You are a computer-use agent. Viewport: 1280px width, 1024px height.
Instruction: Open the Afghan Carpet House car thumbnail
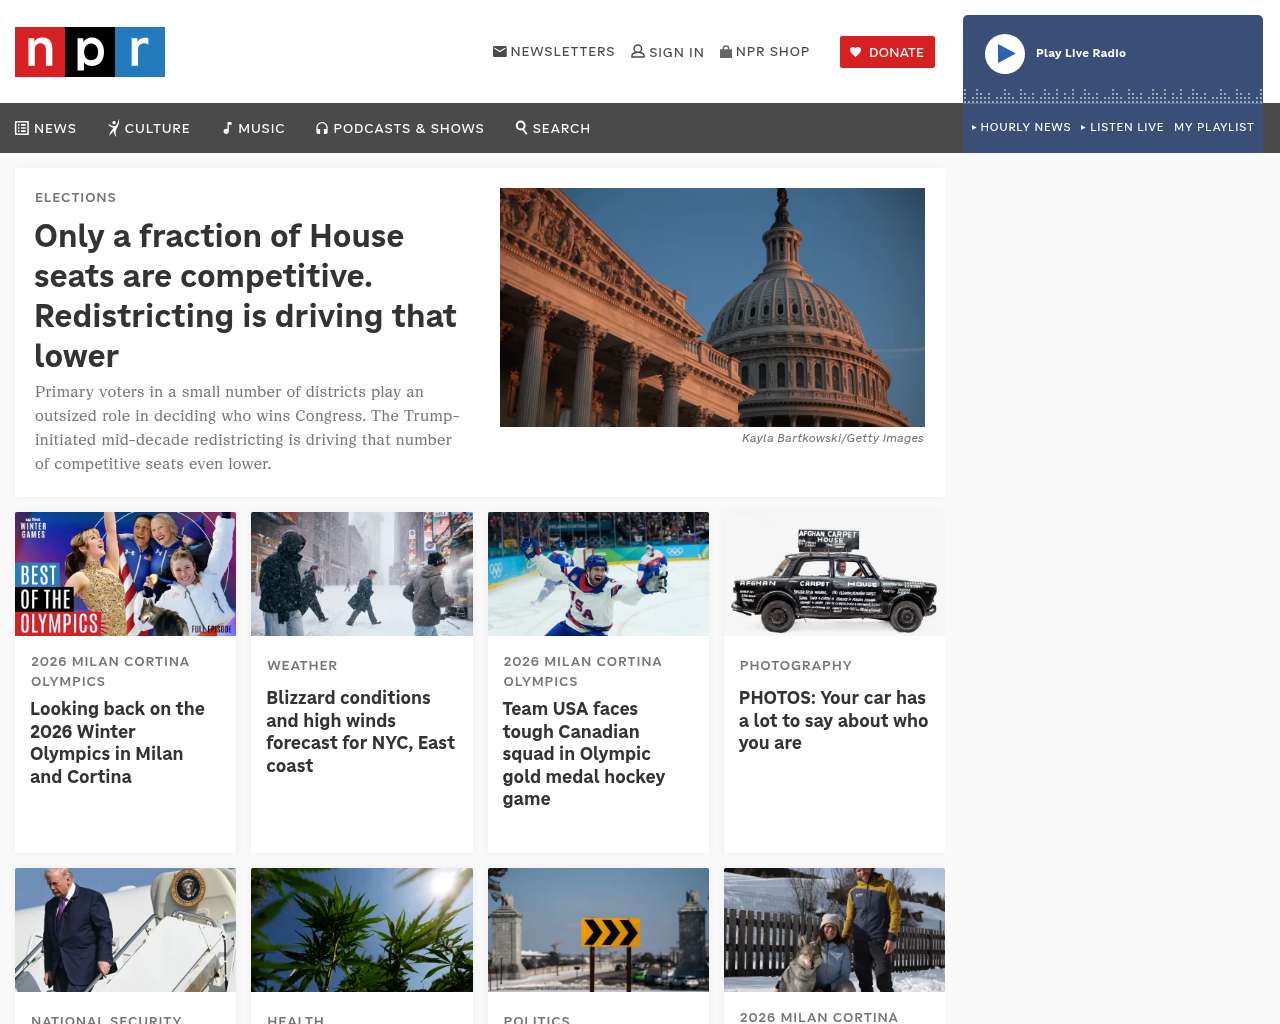click(x=834, y=574)
